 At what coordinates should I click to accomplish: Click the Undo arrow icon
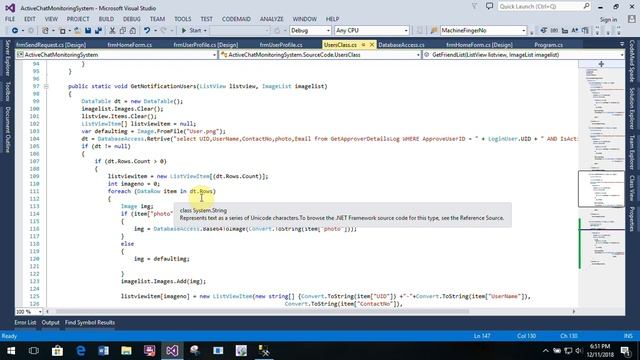(x=147, y=31)
